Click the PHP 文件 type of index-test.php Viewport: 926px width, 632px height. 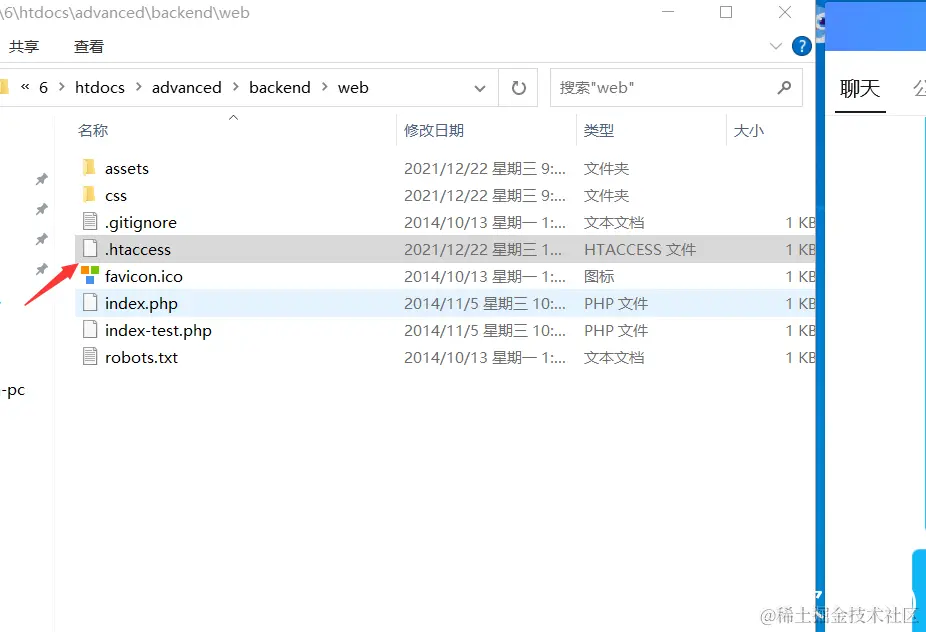616,331
